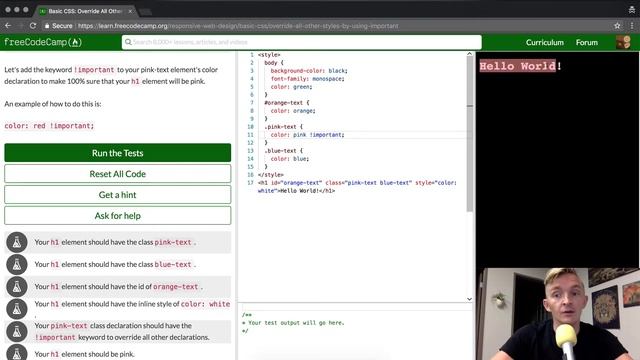Click editor scrollbar up arrow
Screen dimensions: 640x360
tap(469, 54)
